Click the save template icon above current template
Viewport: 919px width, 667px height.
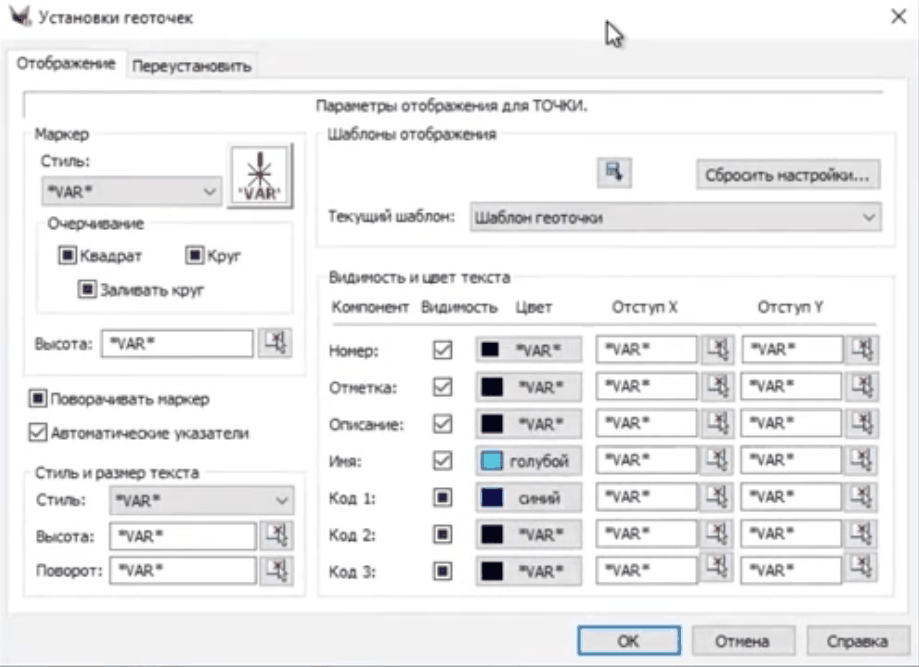point(611,171)
